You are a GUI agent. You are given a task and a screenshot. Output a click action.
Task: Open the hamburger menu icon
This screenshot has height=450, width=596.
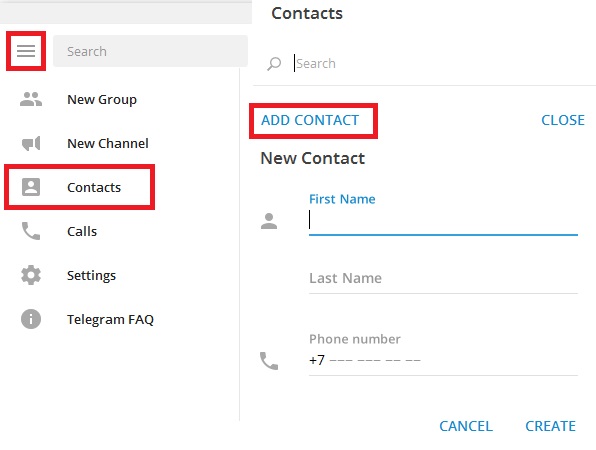click(26, 51)
